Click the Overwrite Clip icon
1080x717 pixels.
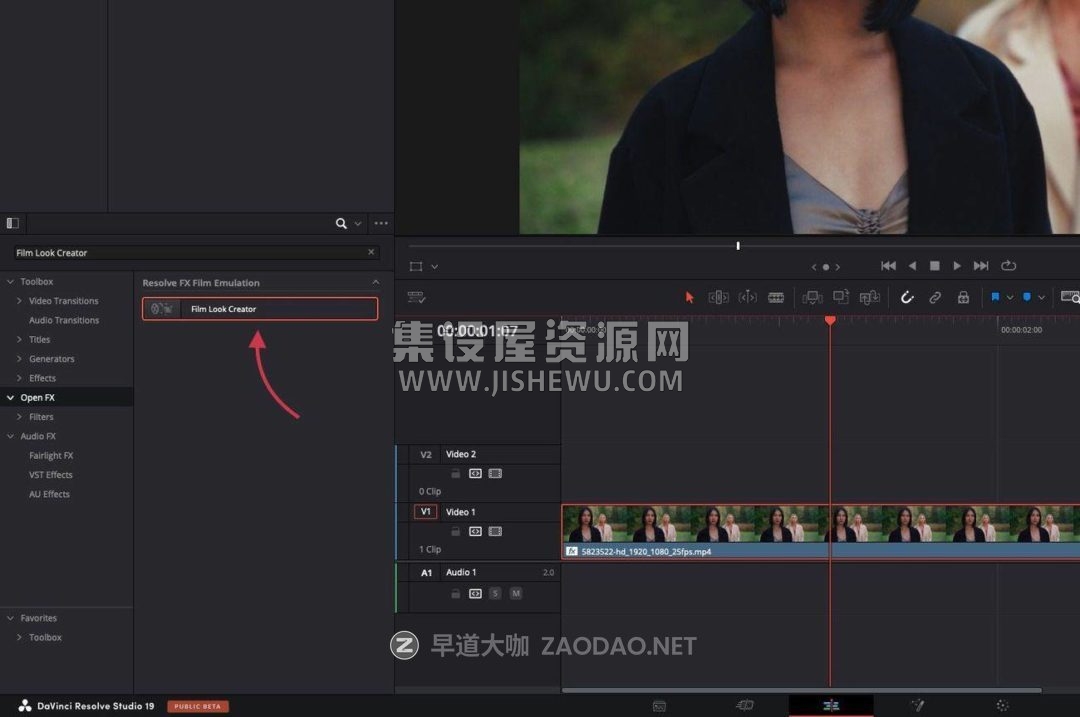[841, 297]
